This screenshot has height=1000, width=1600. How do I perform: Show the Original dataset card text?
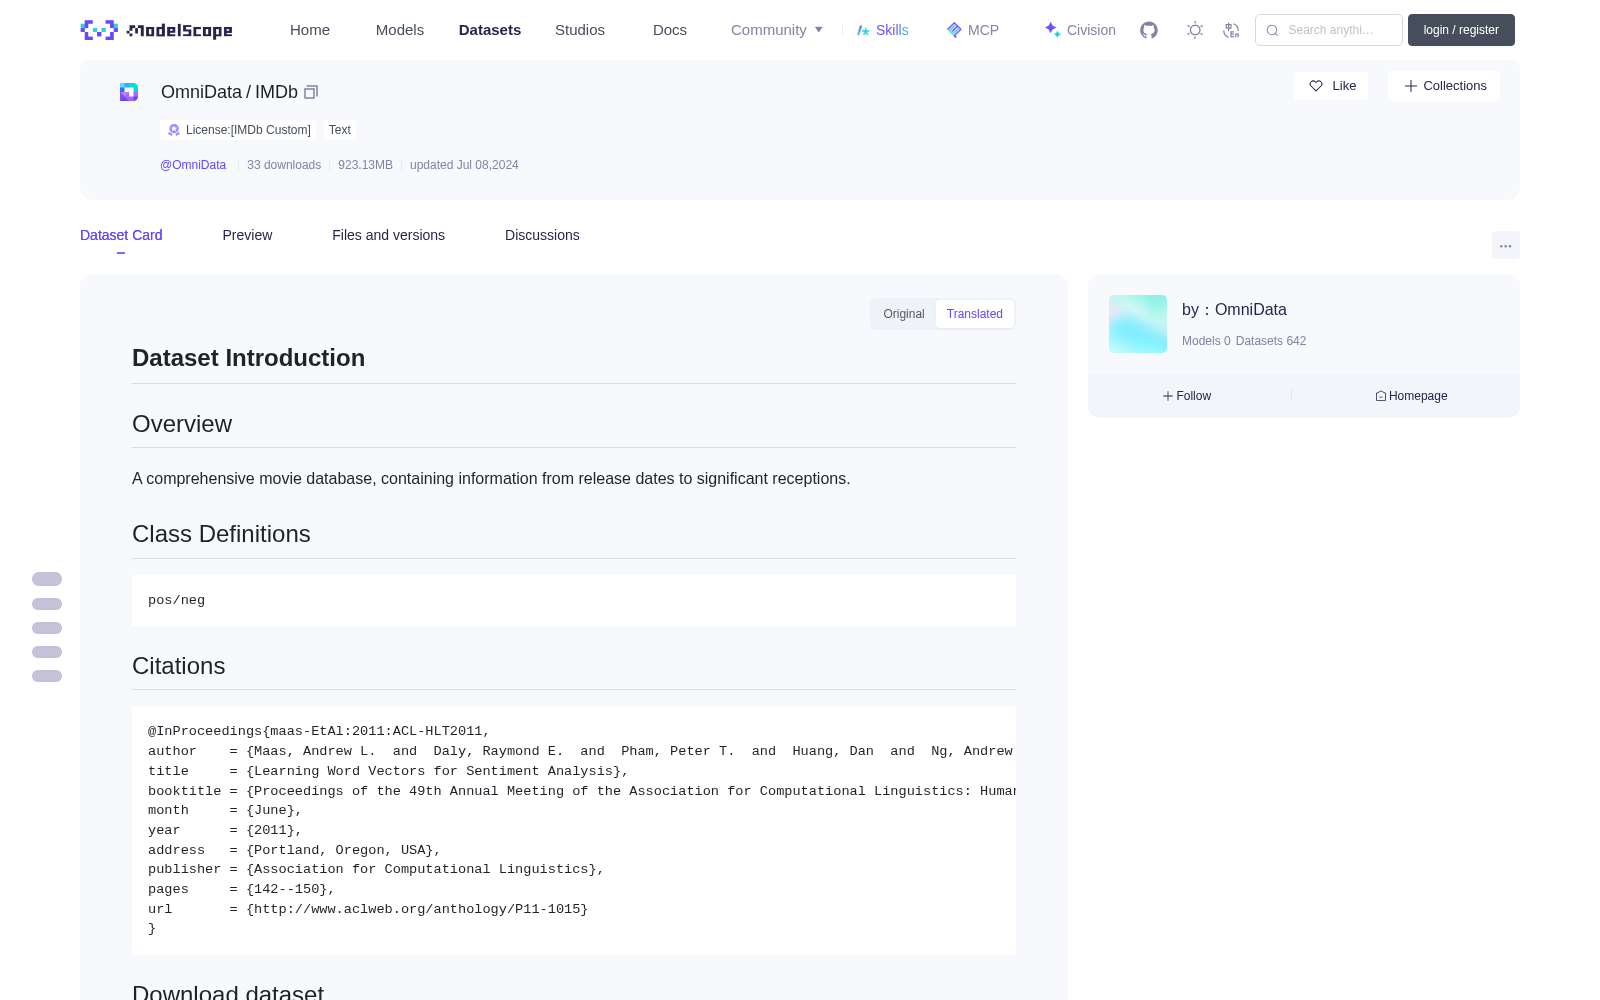pos(904,314)
